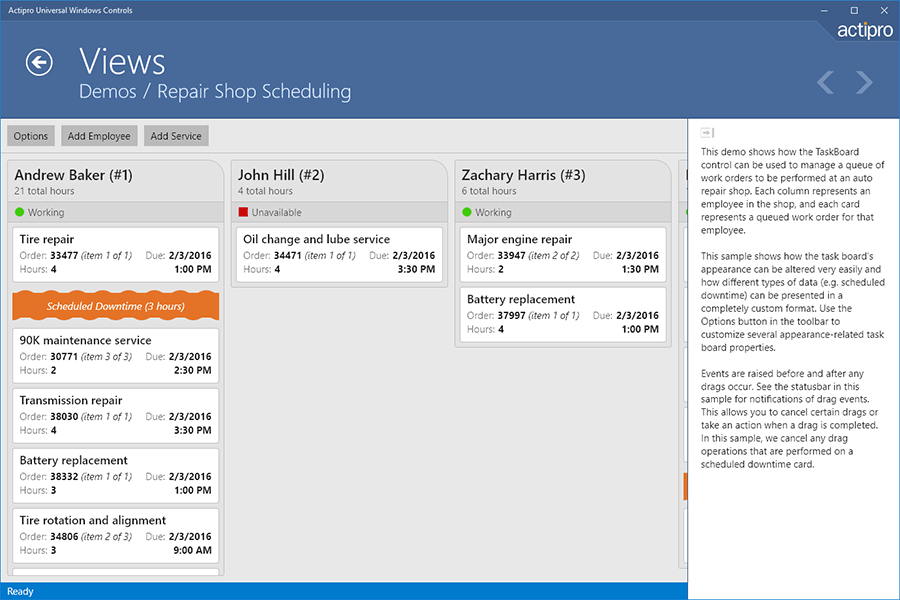The image size is (900, 600).
Task: Click the Transmission repair card
Action: tap(115, 416)
